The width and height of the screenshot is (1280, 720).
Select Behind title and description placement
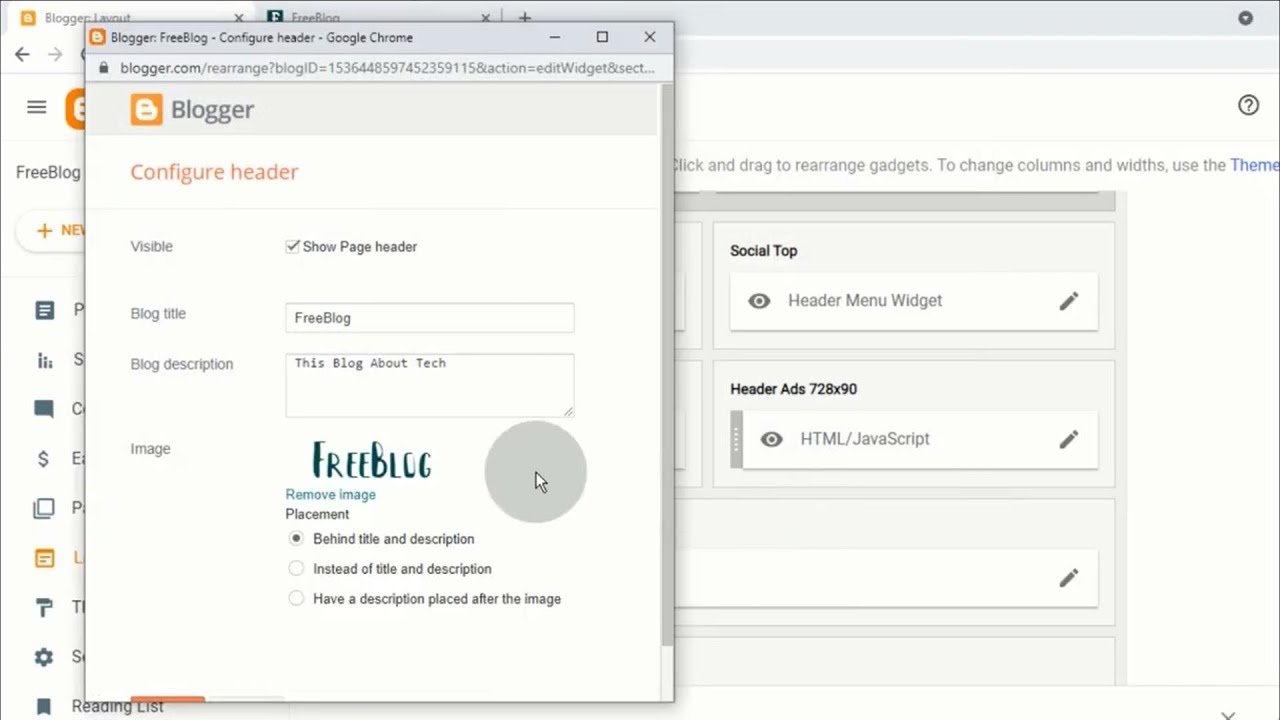[x=296, y=538]
